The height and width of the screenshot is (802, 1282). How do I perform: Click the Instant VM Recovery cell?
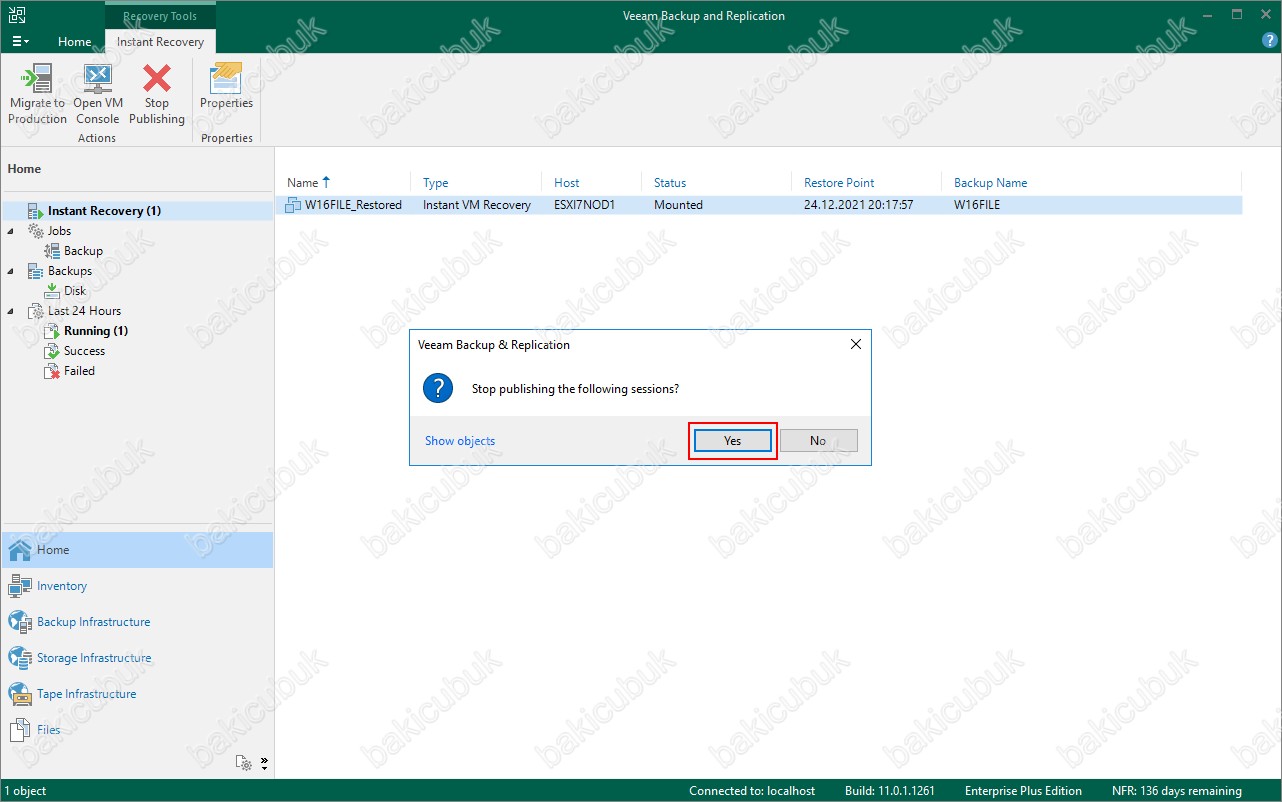[477, 205]
